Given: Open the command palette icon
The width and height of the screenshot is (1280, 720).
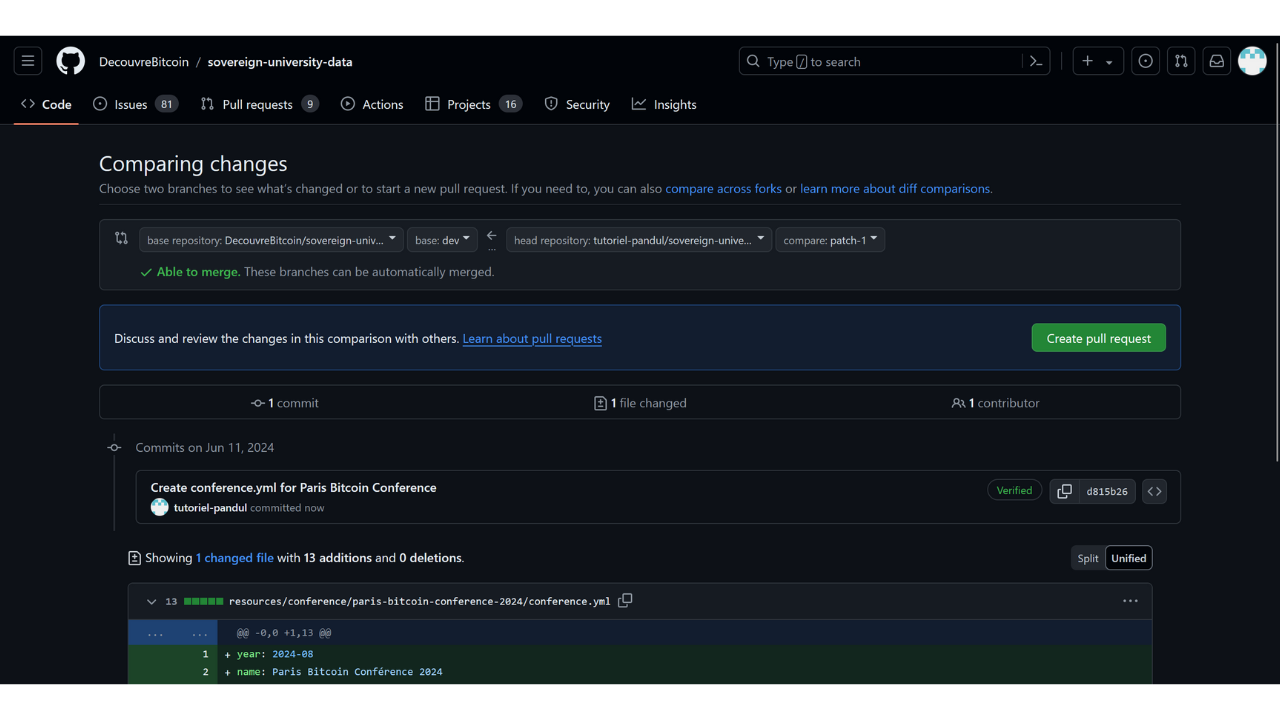Looking at the screenshot, I should pos(1036,61).
